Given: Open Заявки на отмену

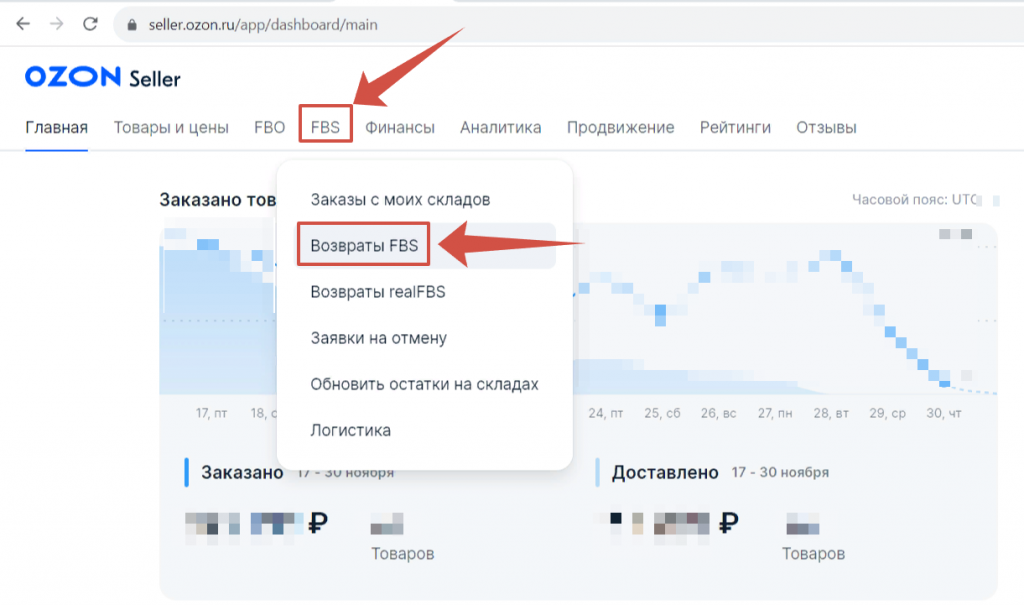Looking at the screenshot, I should (378, 338).
